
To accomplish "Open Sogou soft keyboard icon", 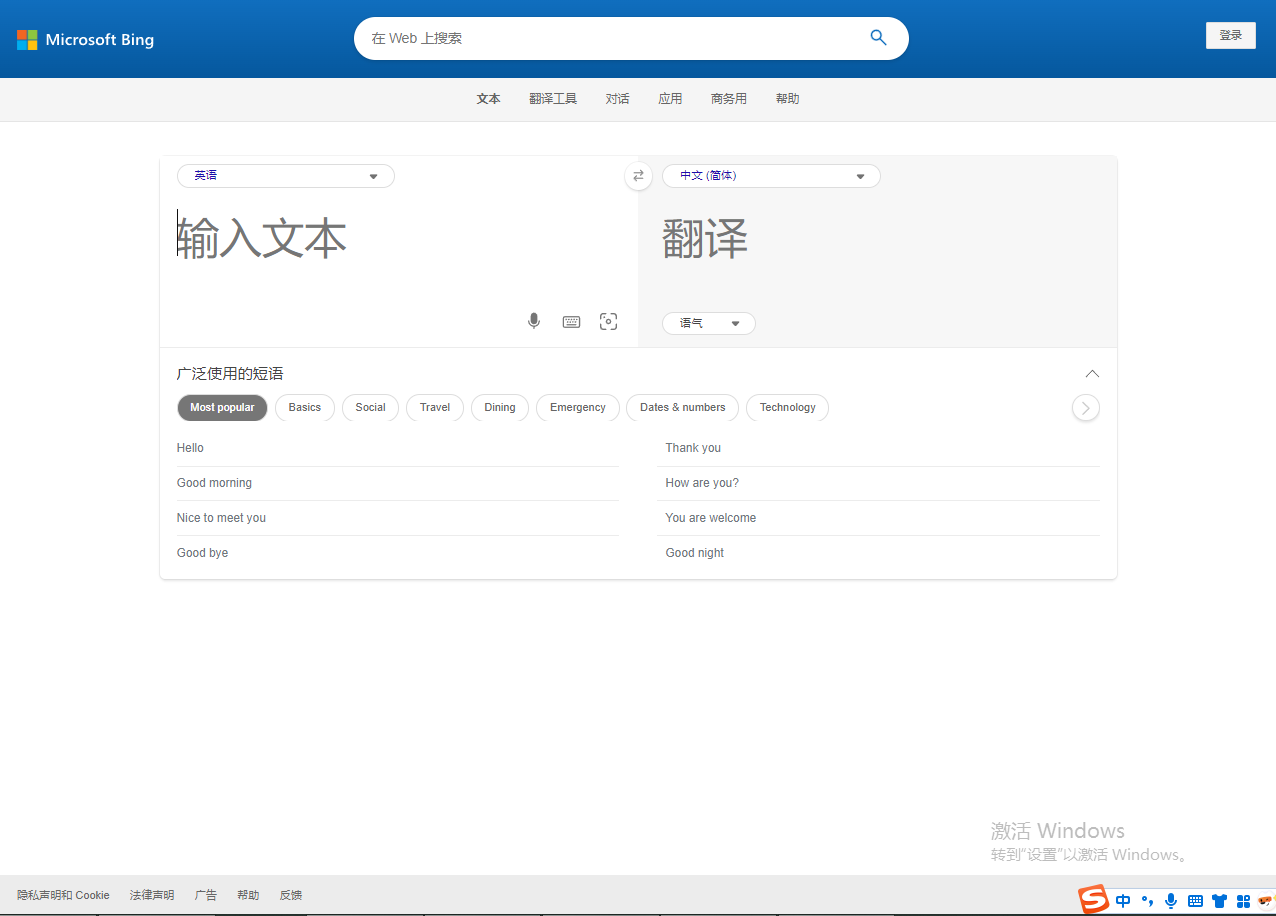I will [1195, 901].
